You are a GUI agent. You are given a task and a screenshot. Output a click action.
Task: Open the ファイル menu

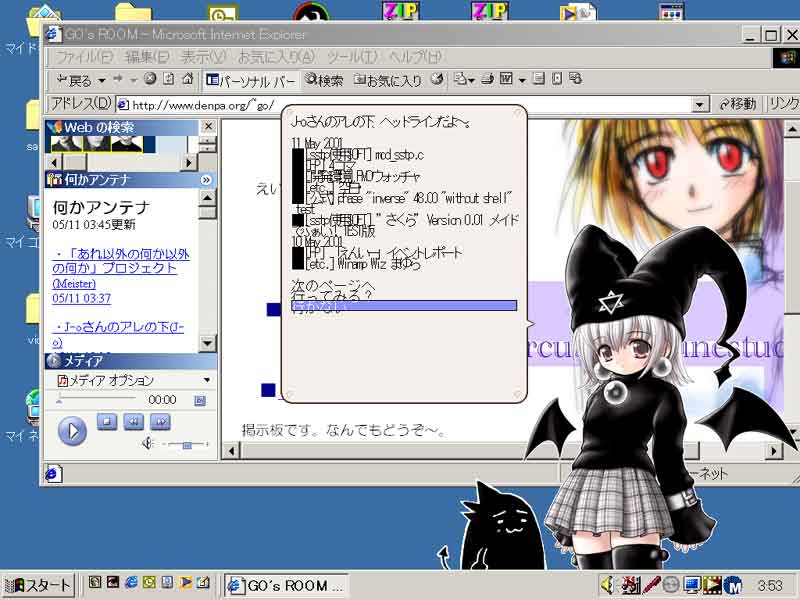click(x=83, y=57)
